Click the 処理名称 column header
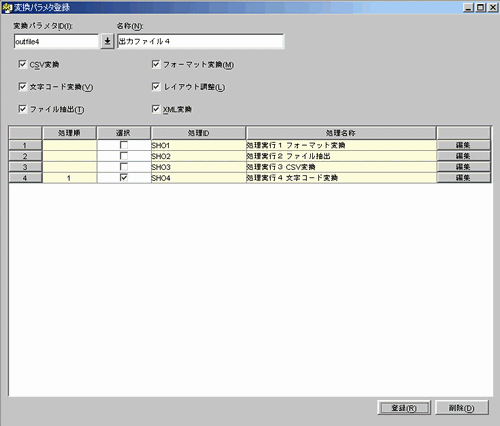 click(341, 133)
